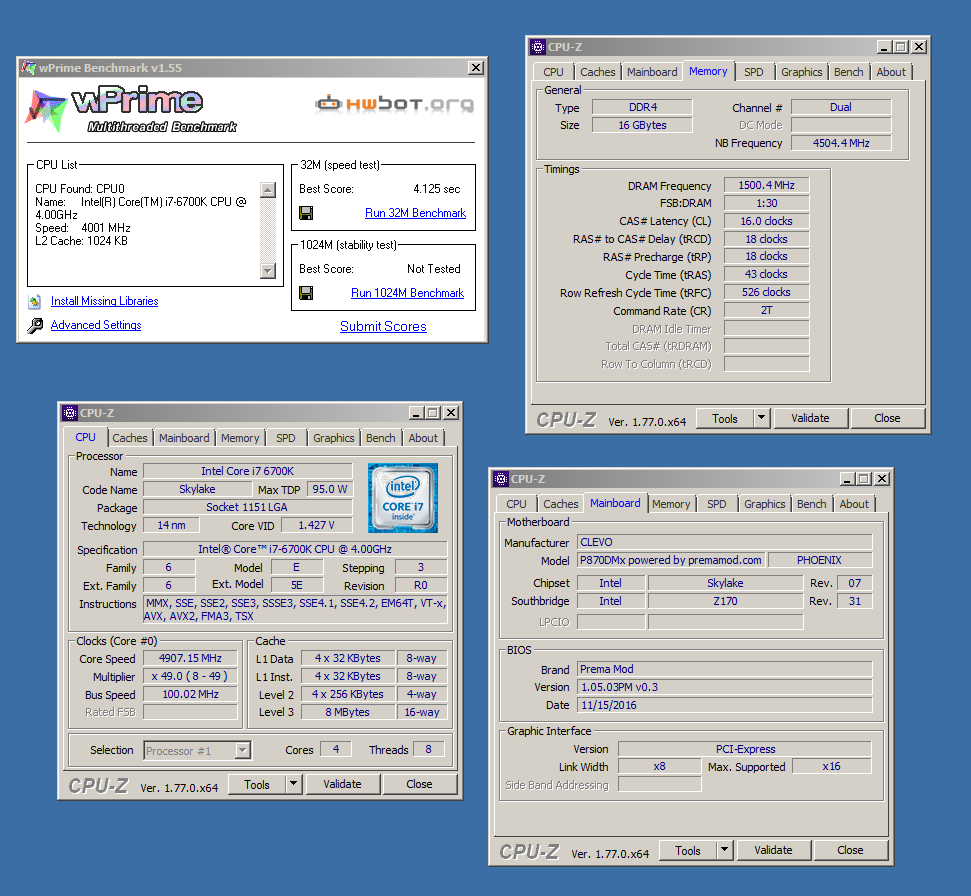Click Close button in Mainboard CPU-Z window
This screenshot has height=896, width=971.
850,851
